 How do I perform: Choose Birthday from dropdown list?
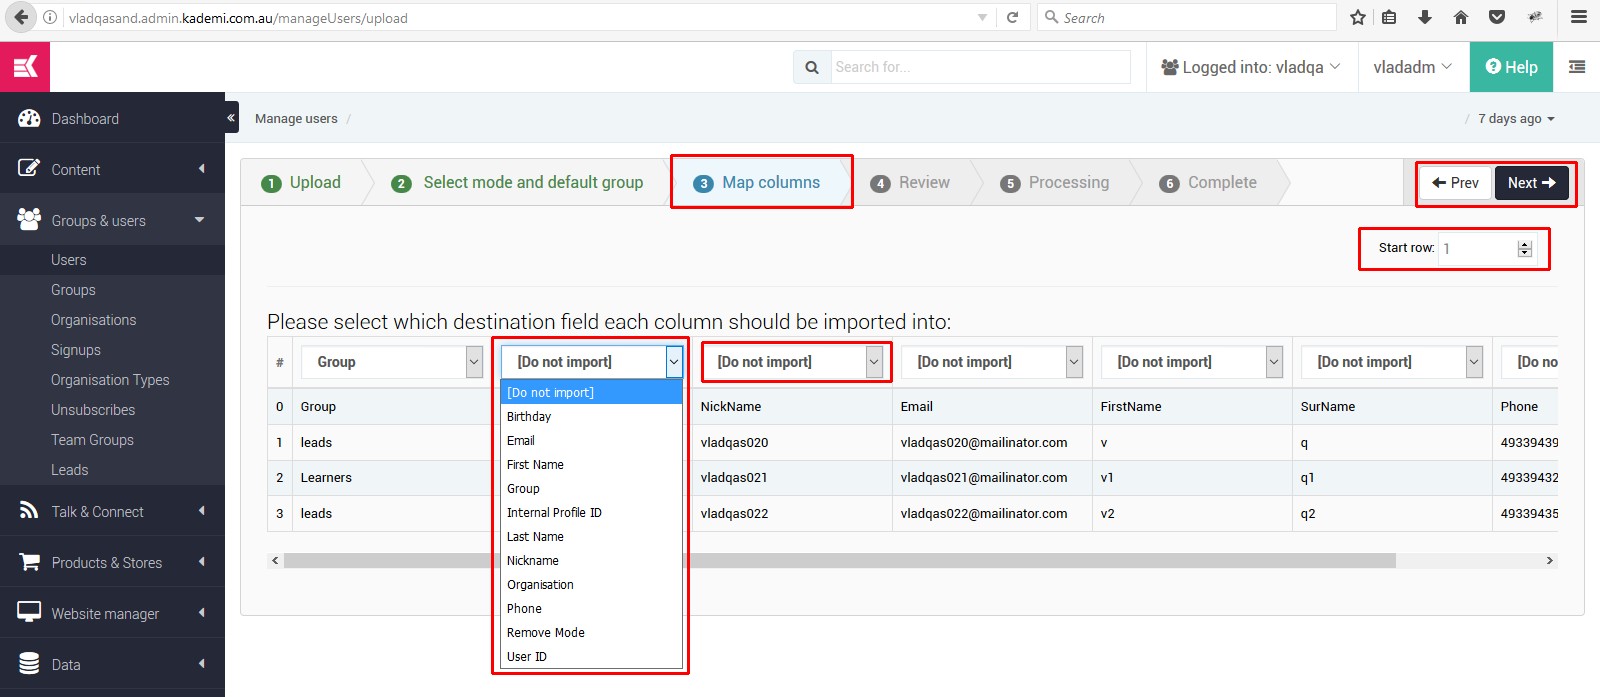(x=591, y=416)
